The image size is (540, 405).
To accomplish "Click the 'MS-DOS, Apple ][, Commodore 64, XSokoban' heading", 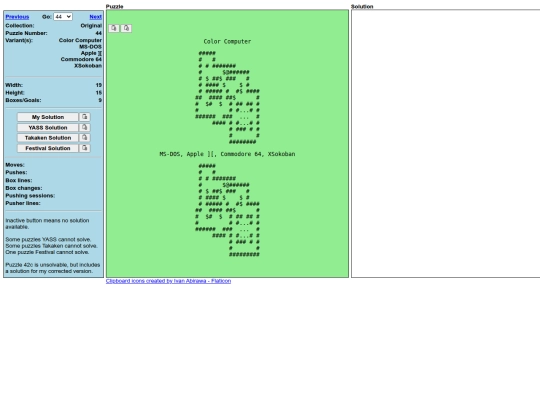I will (227, 154).
